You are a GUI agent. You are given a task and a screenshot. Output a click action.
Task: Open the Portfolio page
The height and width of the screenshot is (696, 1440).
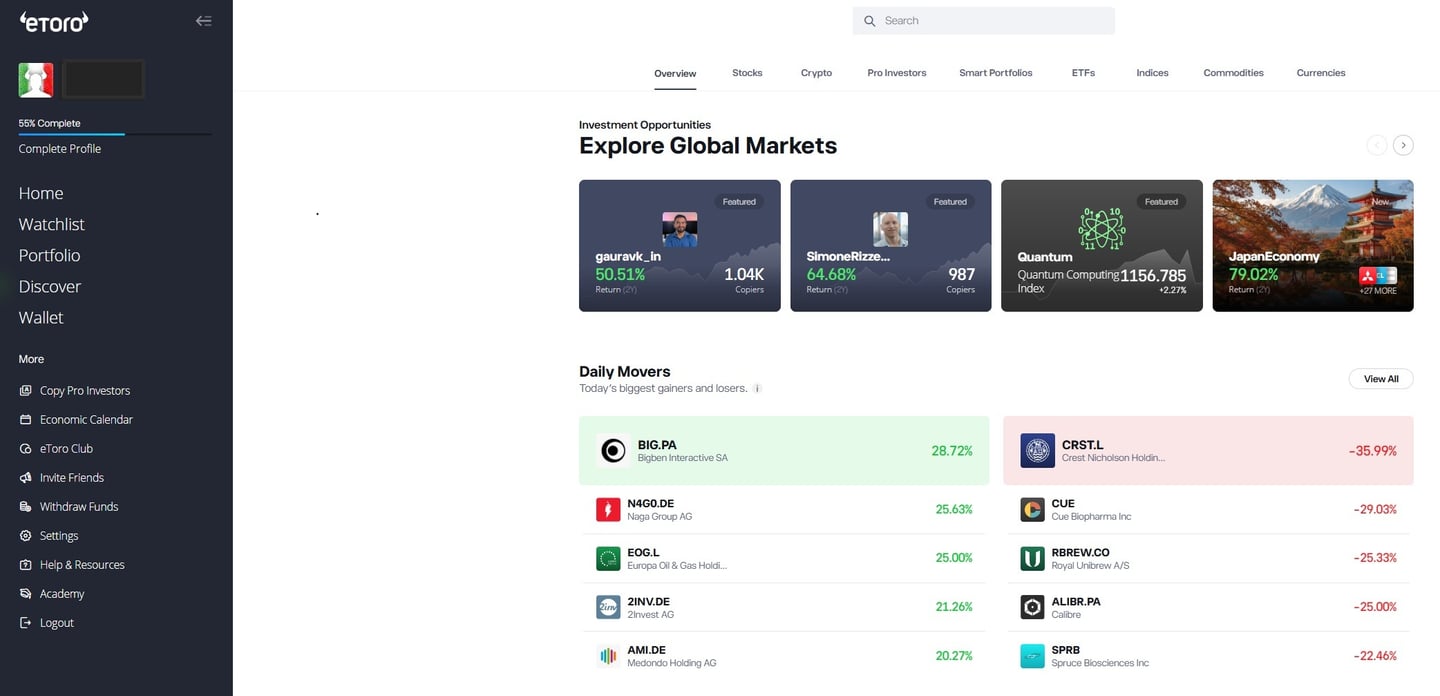50,256
